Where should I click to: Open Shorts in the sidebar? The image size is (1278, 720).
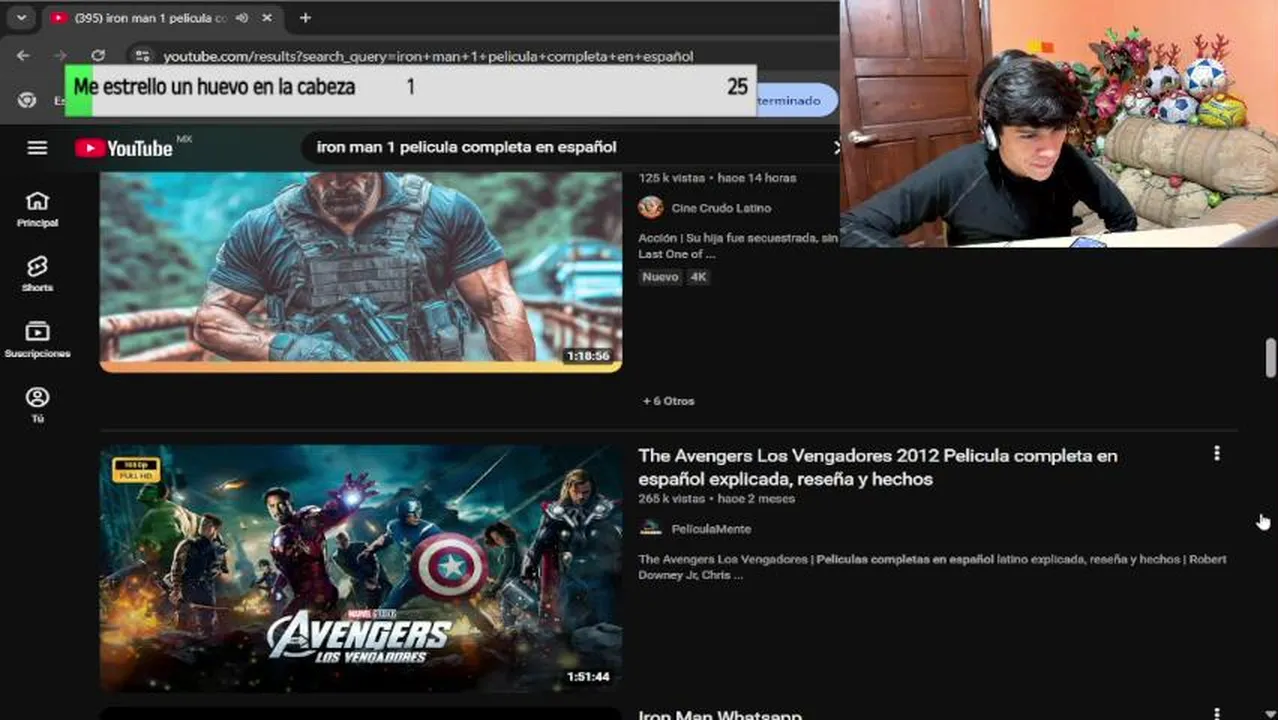coord(37,274)
